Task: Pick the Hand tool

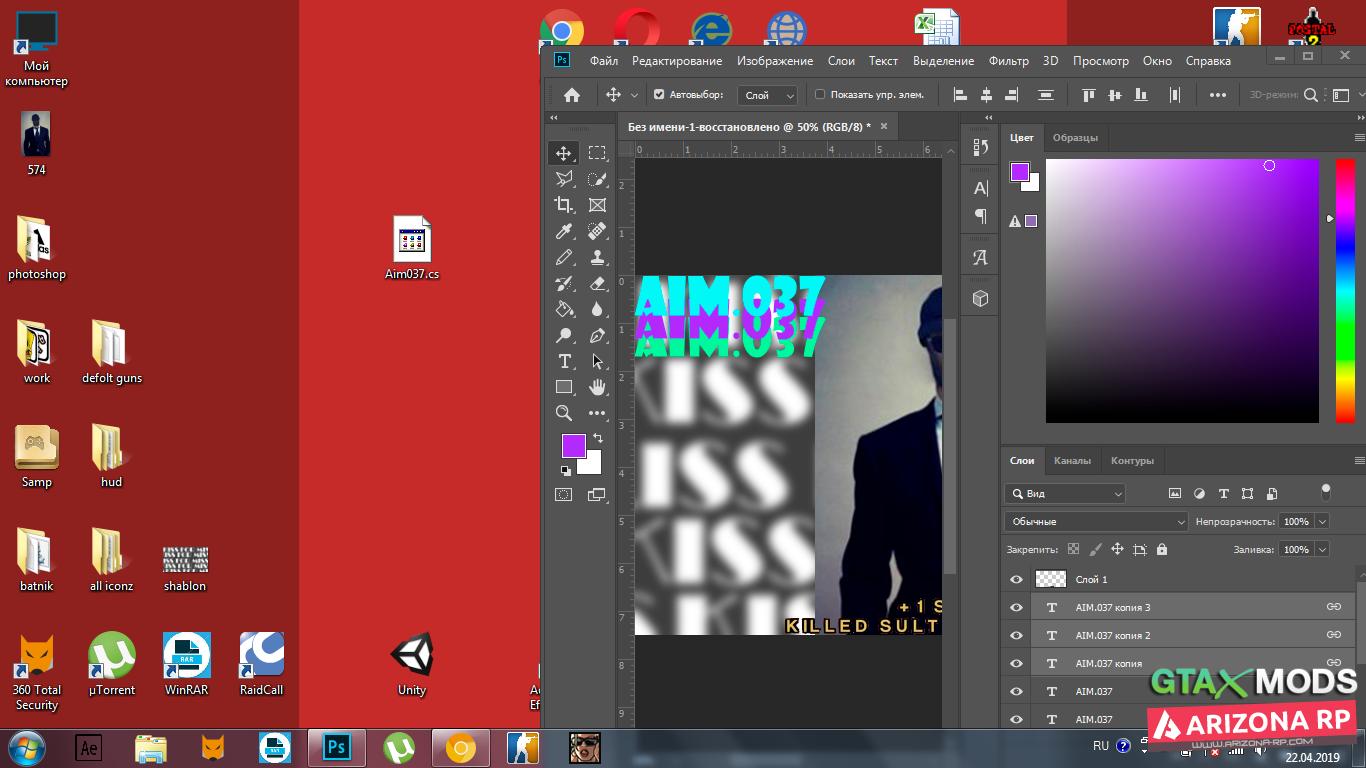Action: (x=597, y=387)
